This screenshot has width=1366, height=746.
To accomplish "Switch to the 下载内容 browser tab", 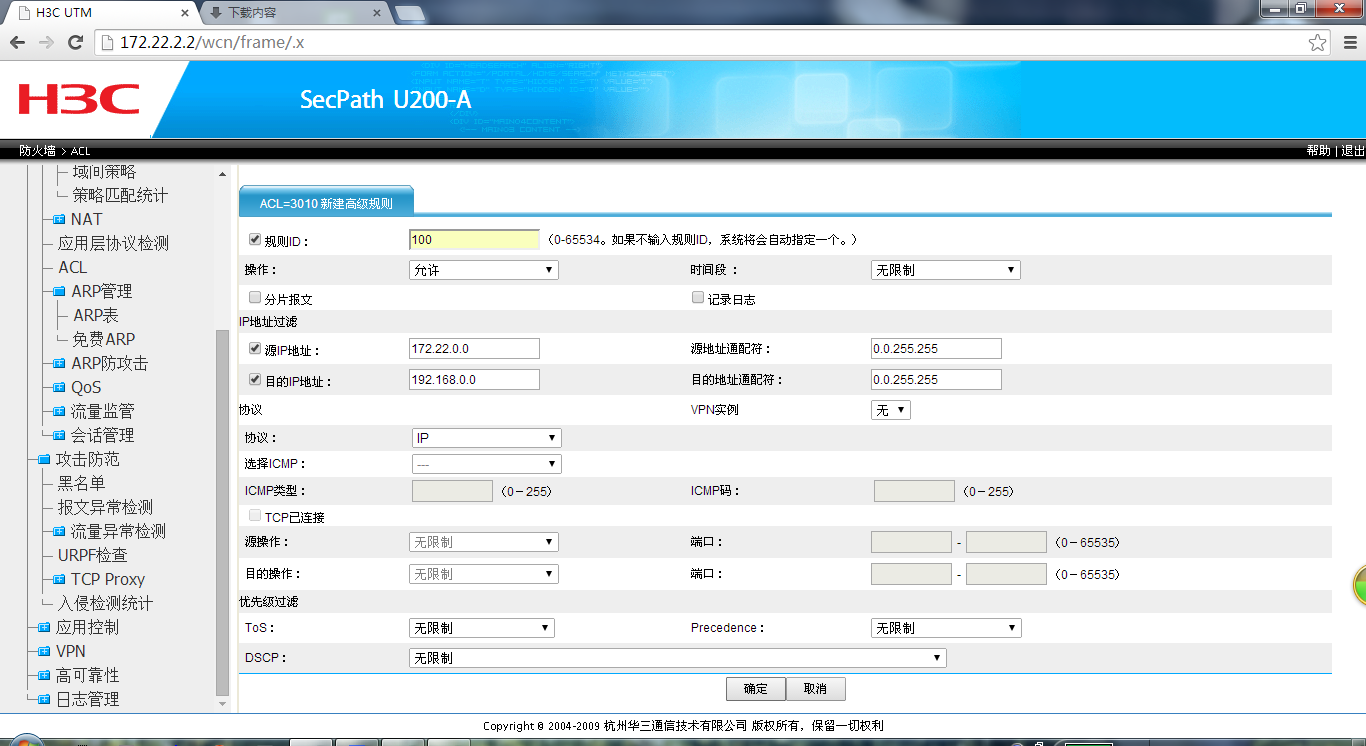I will [x=292, y=13].
